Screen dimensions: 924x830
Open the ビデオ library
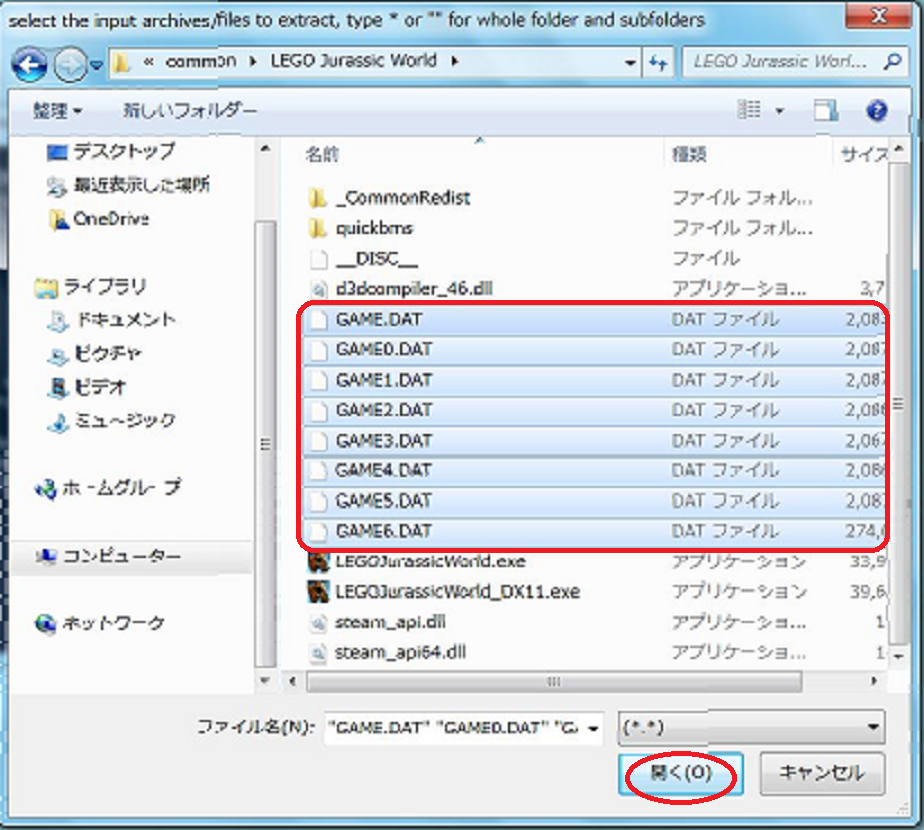(87, 388)
